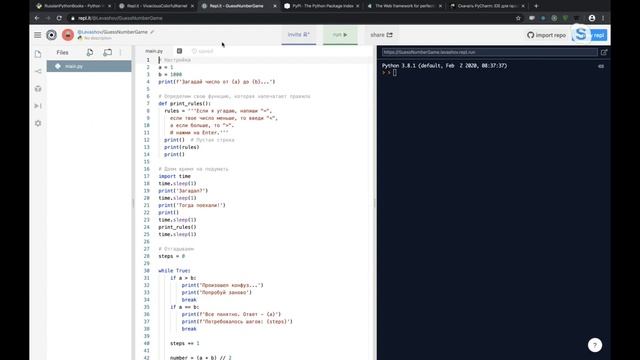
Task: Add a new file icon
Action: [90, 52]
